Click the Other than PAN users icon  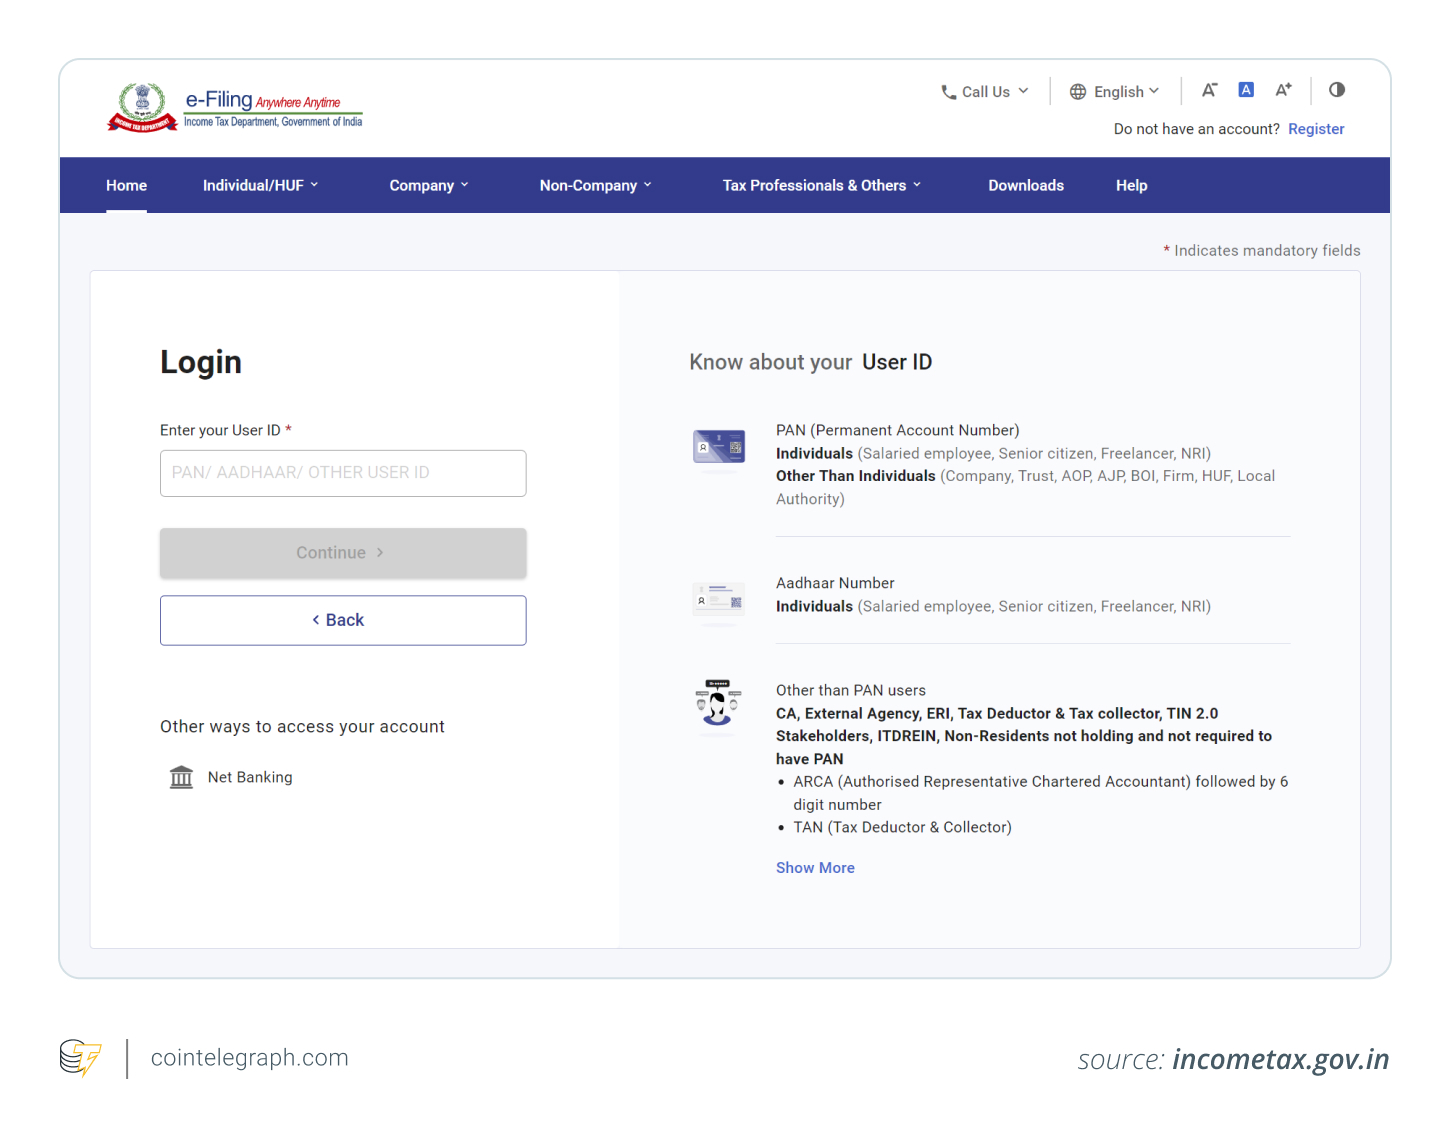coord(718,703)
